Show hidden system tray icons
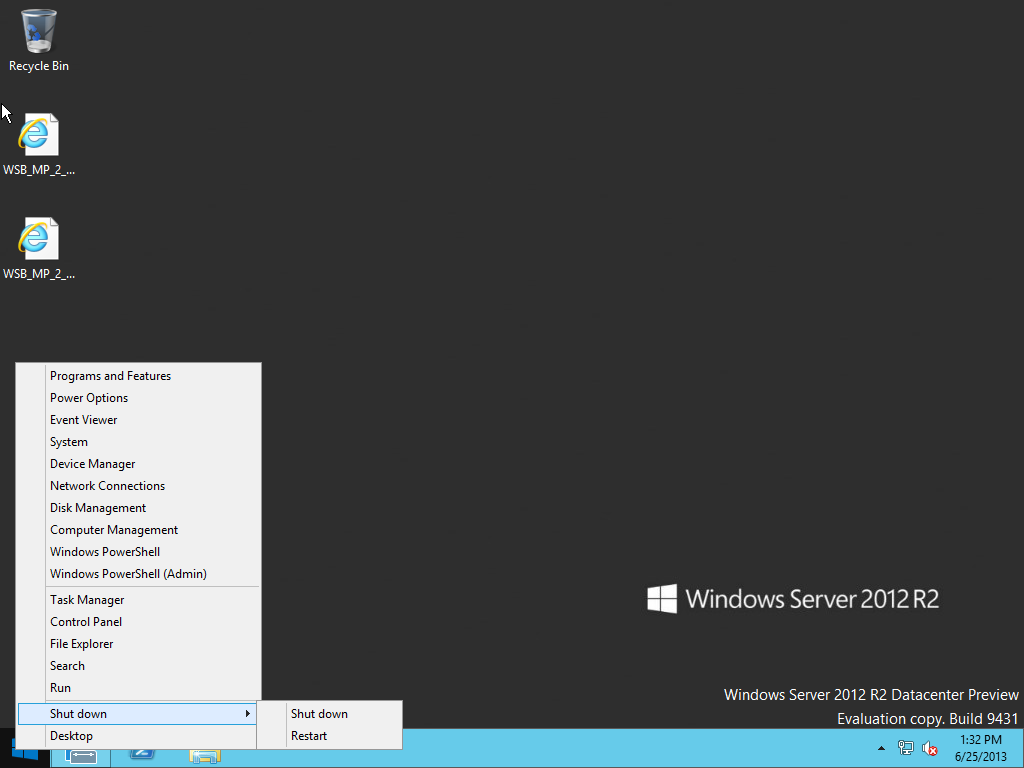Screen dimensions: 1024x768 pyautogui.click(x=881, y=748)
